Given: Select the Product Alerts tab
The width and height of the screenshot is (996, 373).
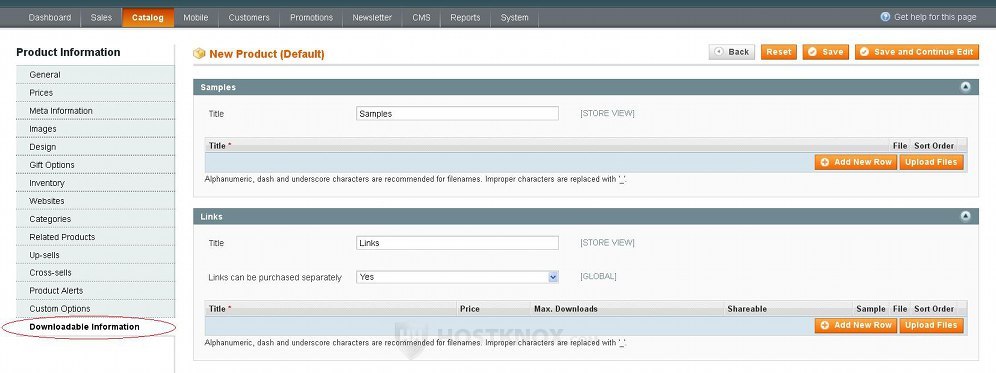Looking at the screenshot, I should [x=95, y=290].
